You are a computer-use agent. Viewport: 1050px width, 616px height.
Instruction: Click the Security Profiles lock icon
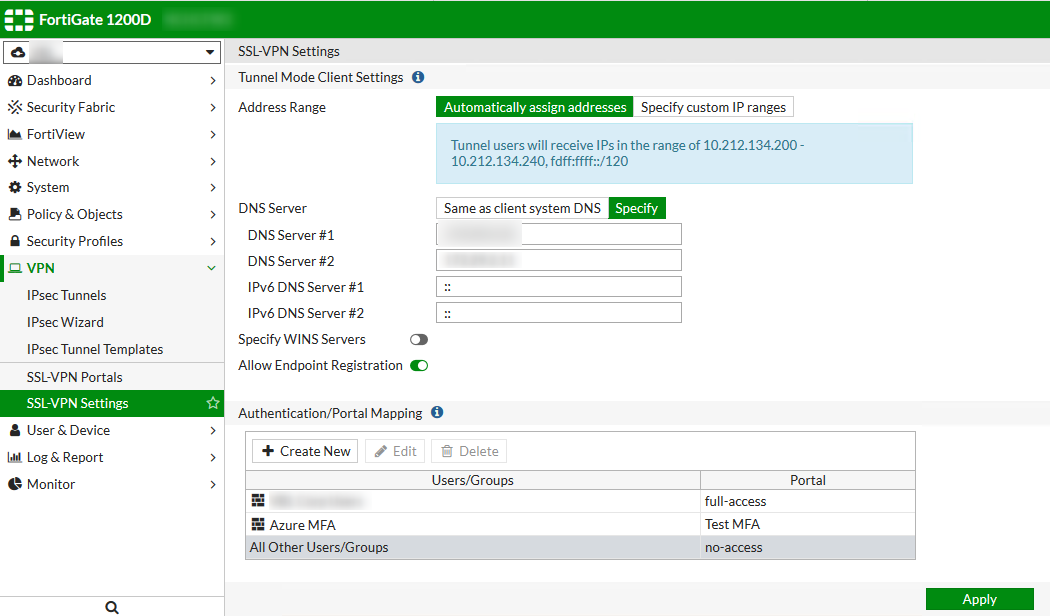pyautogui.click(x=15, y=241)
